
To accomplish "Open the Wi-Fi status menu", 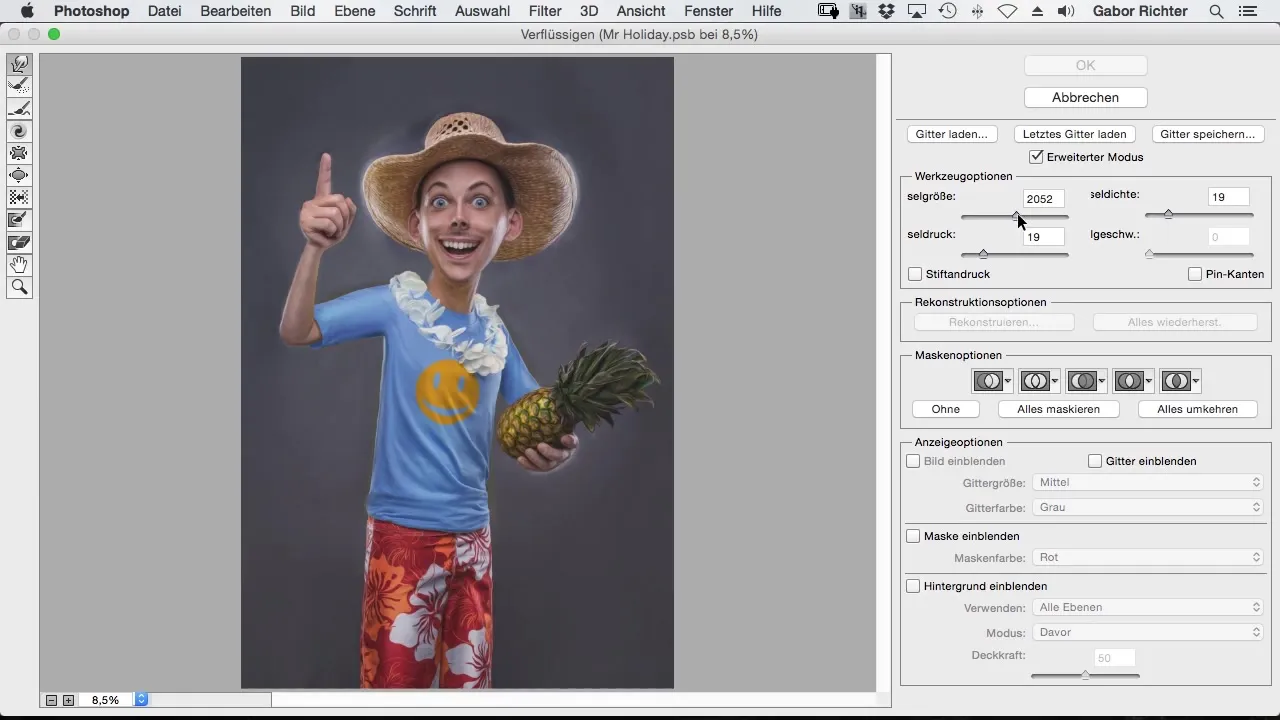I will click(x=1007, y=12).
